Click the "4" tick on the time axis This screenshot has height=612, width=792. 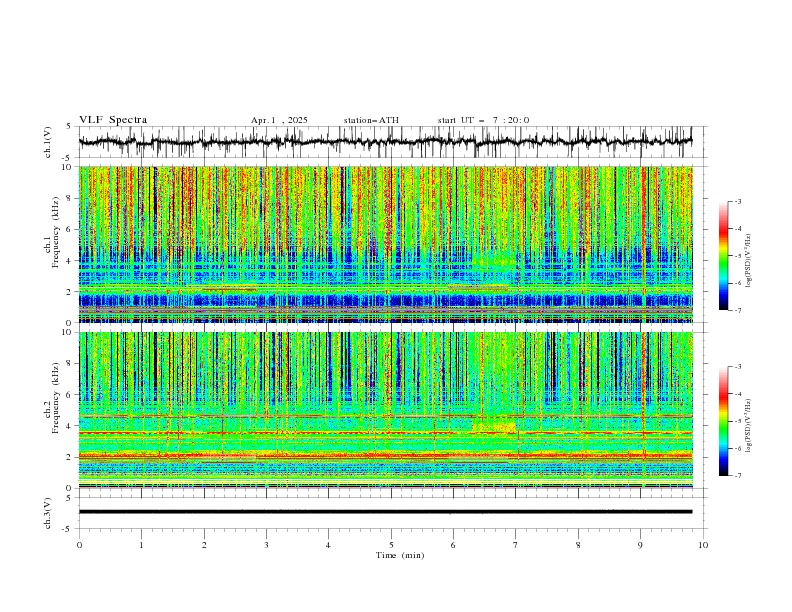[328, 545]
